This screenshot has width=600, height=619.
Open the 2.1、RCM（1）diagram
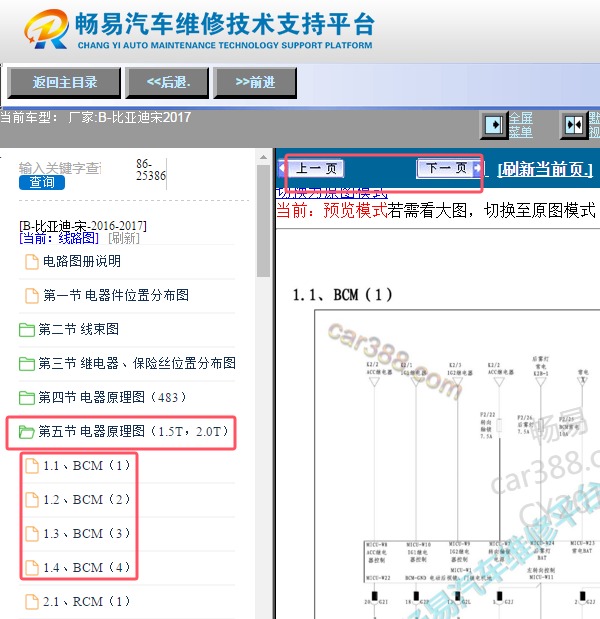pos(86,602)
